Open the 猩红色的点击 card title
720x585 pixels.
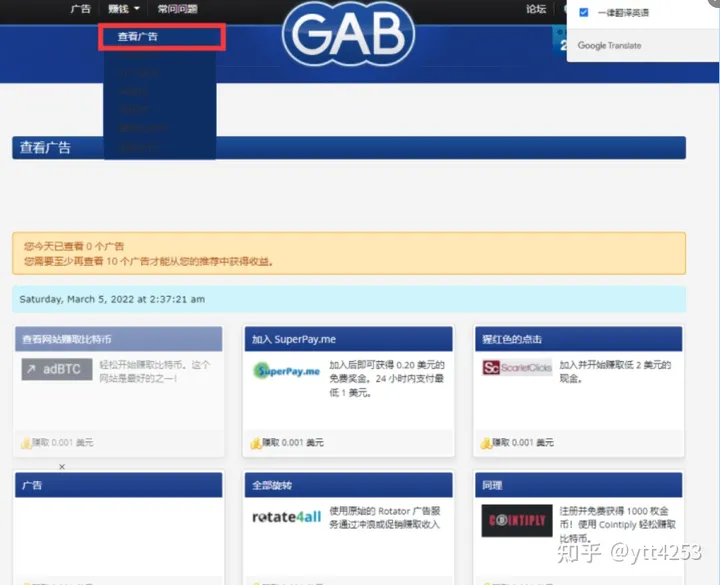(x=512, y=339)
